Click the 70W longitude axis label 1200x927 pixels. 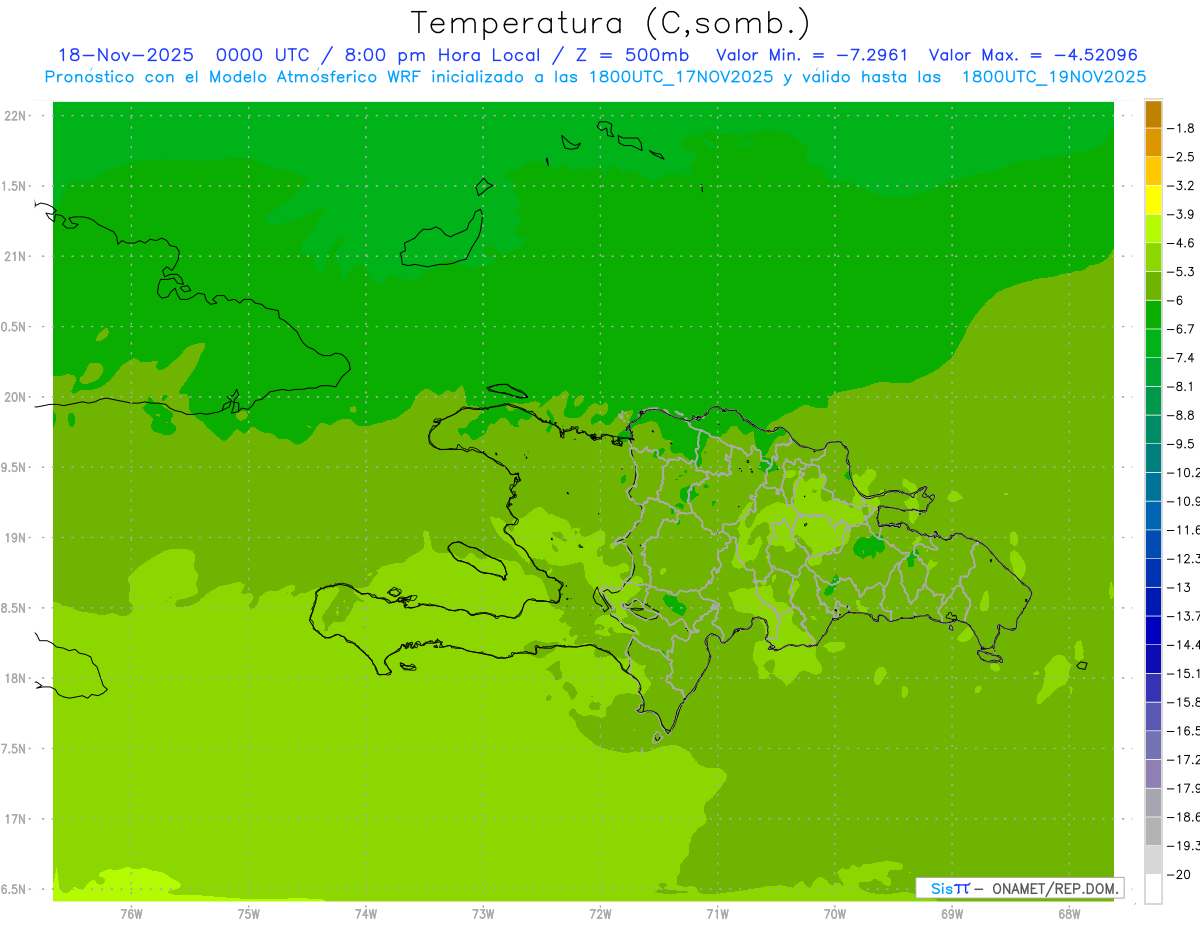coord(835,914)
